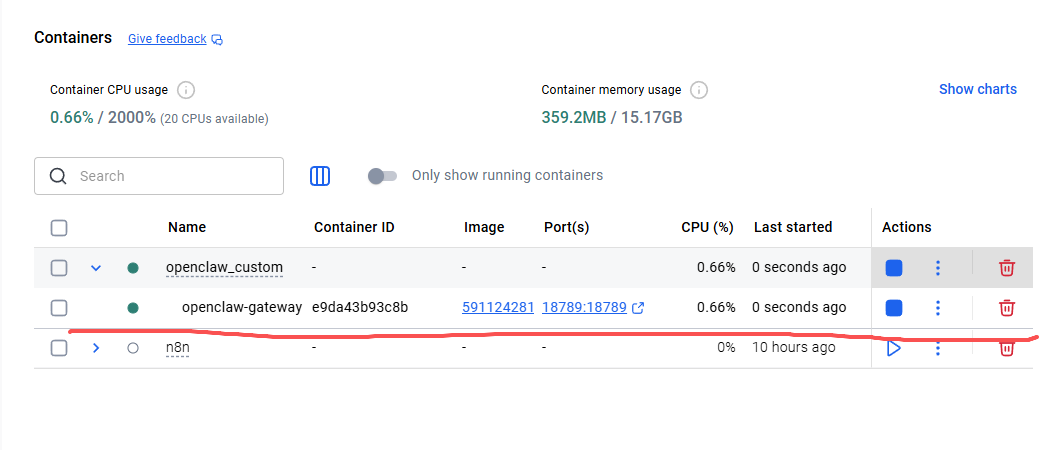Click the Container CPU usage info icon
Viewport: 1062px width, 450px height.
[186, 90]
